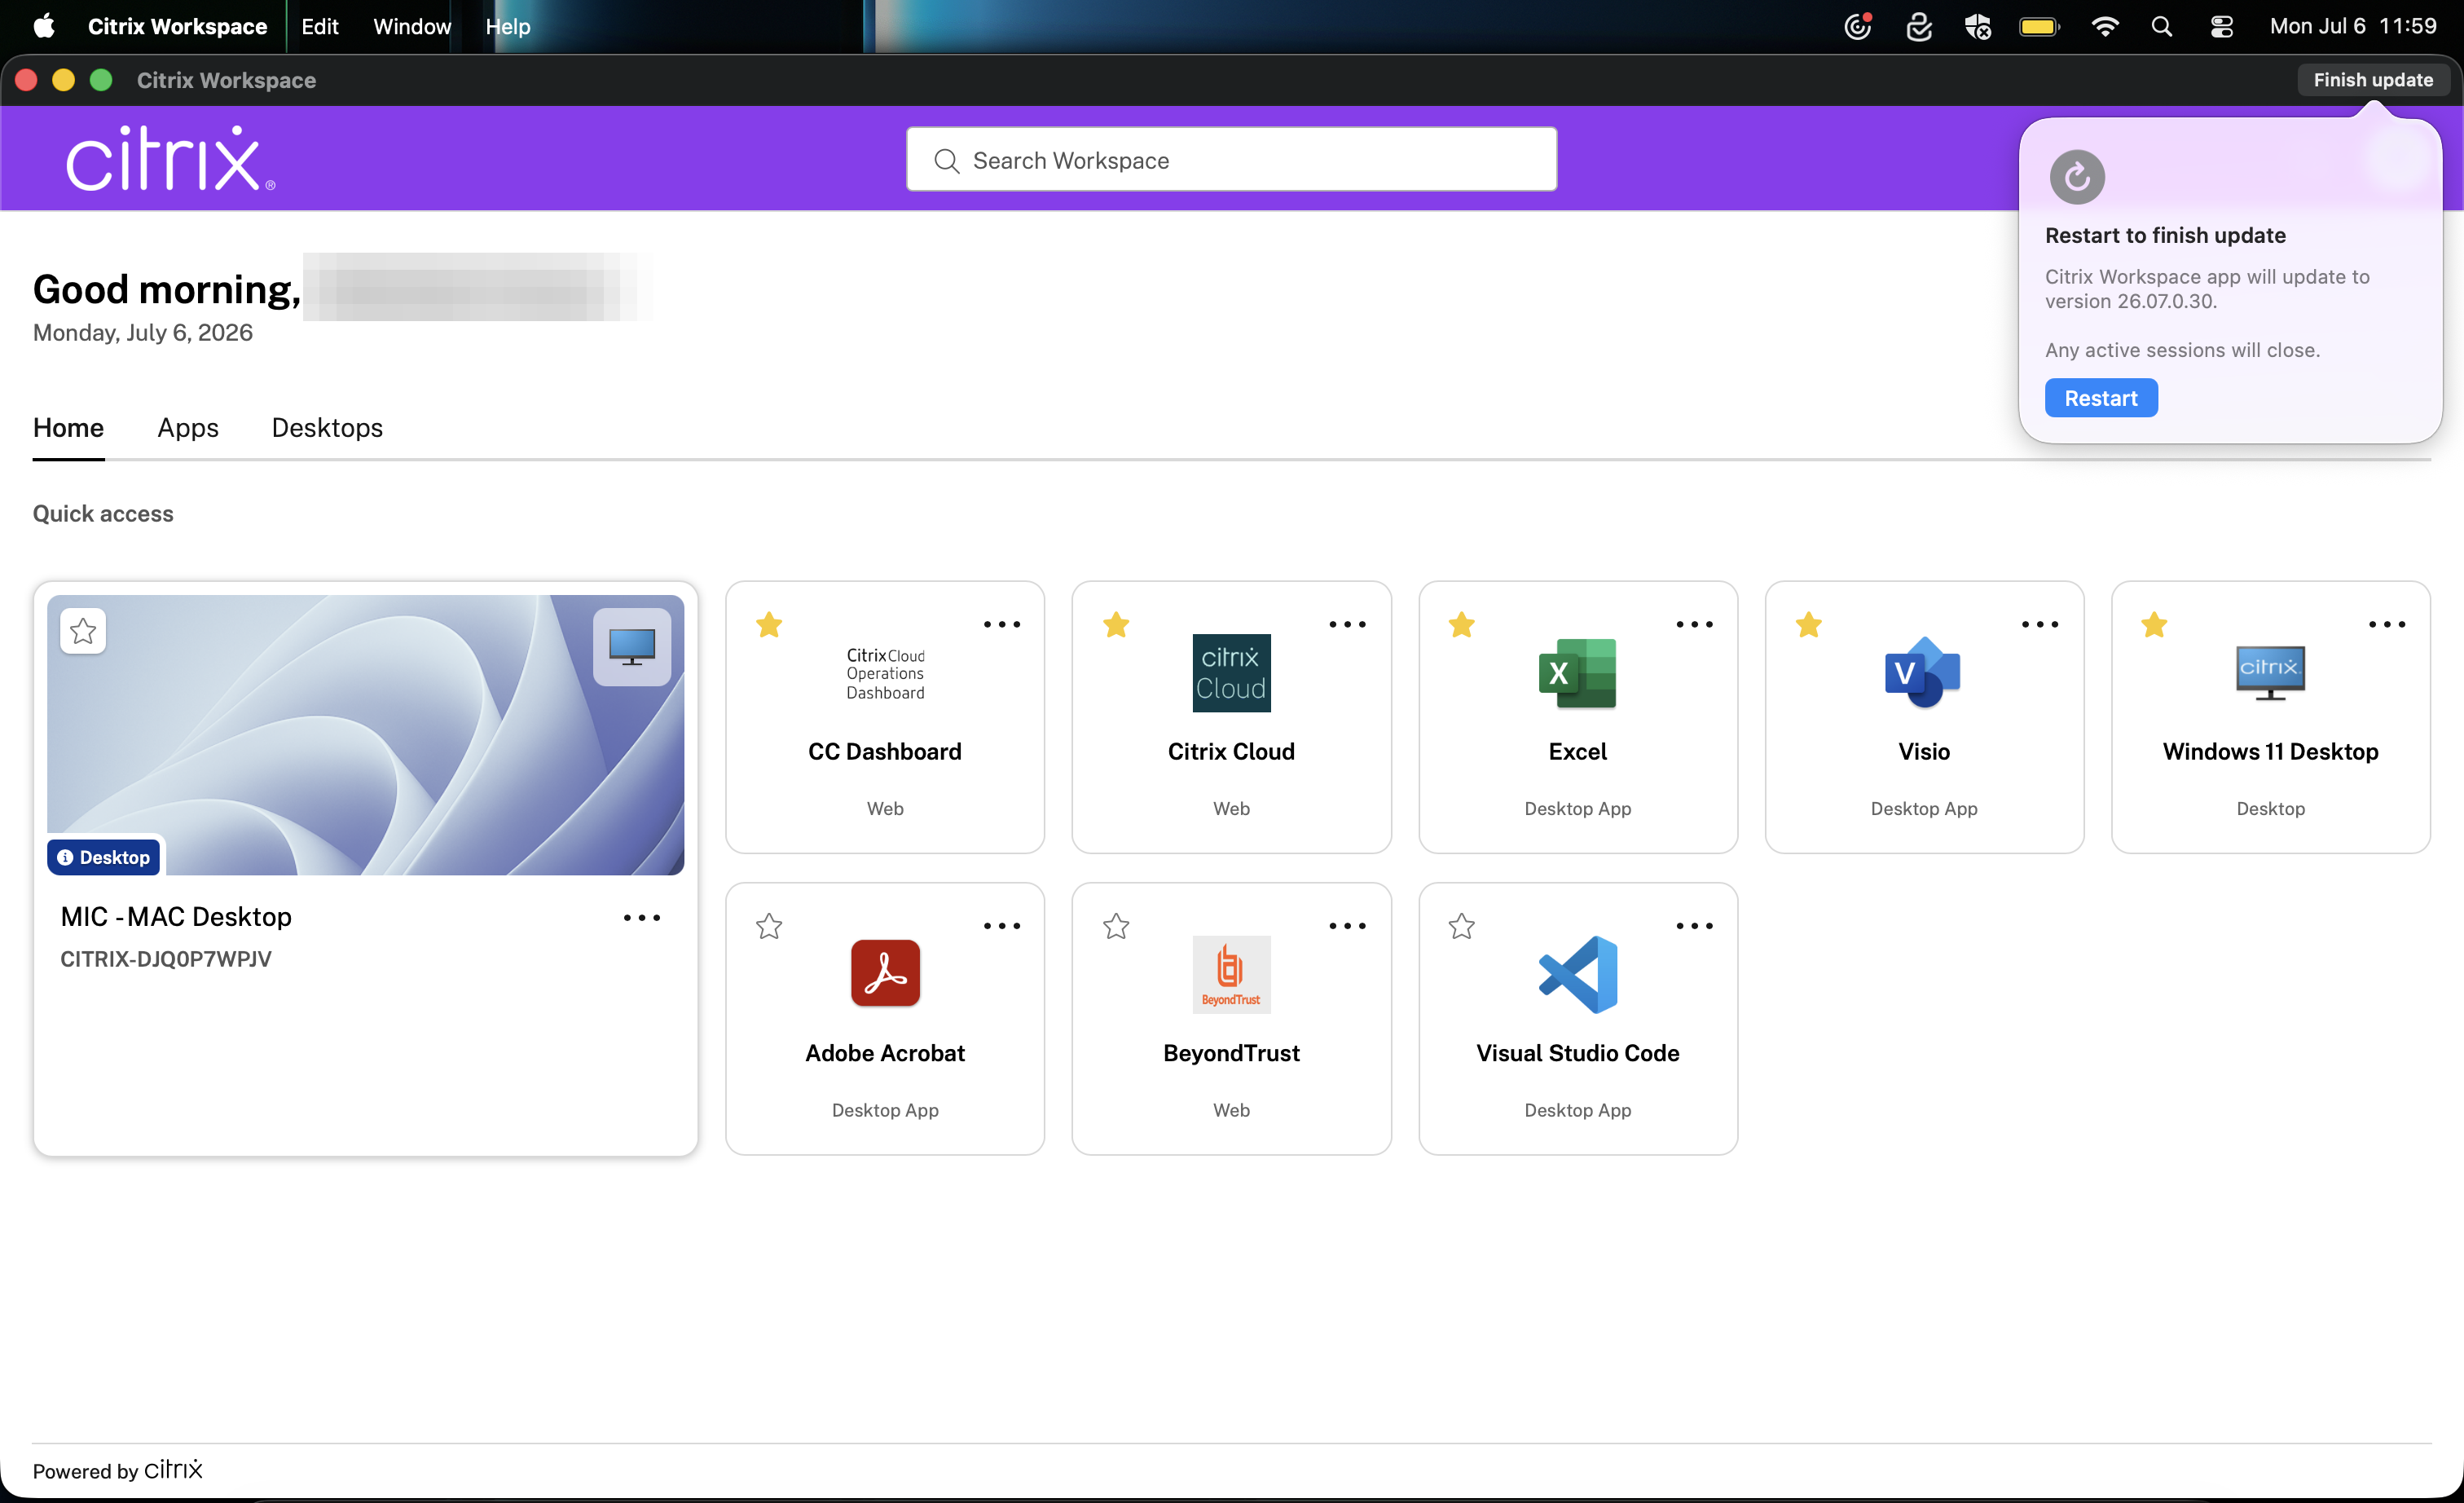
Task: Open the more options menu for Excel
Action: (x=1694, y=624)
